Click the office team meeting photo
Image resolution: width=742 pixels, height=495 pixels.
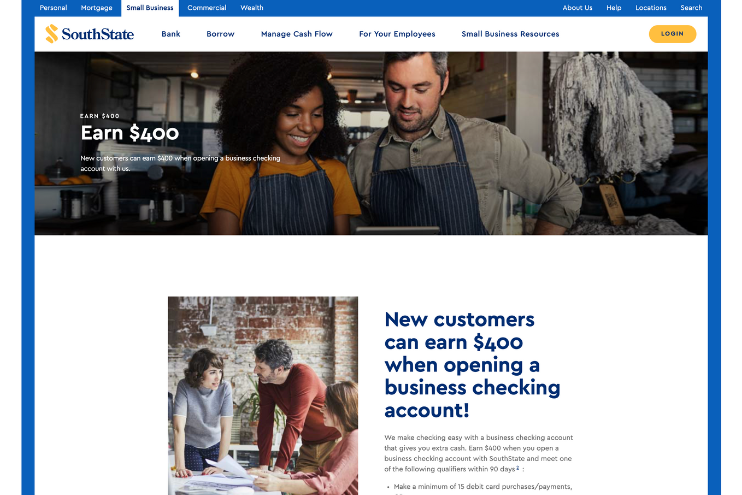263,396
